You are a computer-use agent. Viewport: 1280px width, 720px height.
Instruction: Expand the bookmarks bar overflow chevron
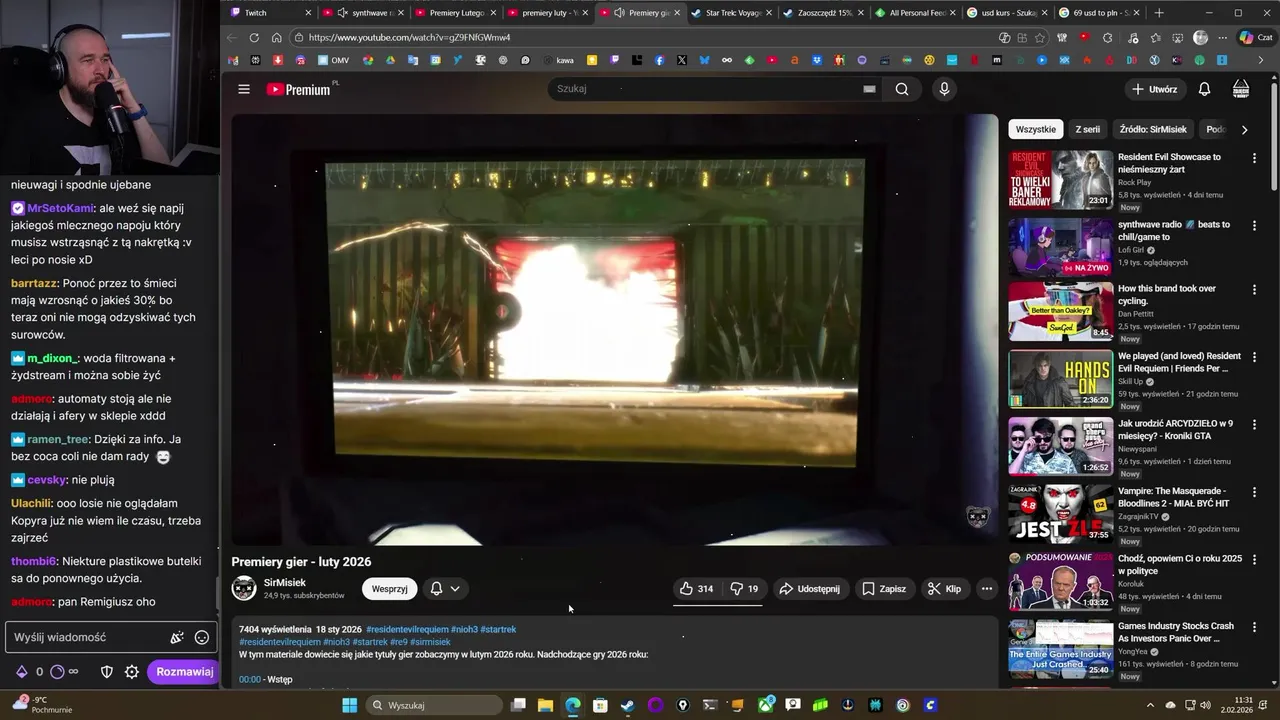(1261, 60)
